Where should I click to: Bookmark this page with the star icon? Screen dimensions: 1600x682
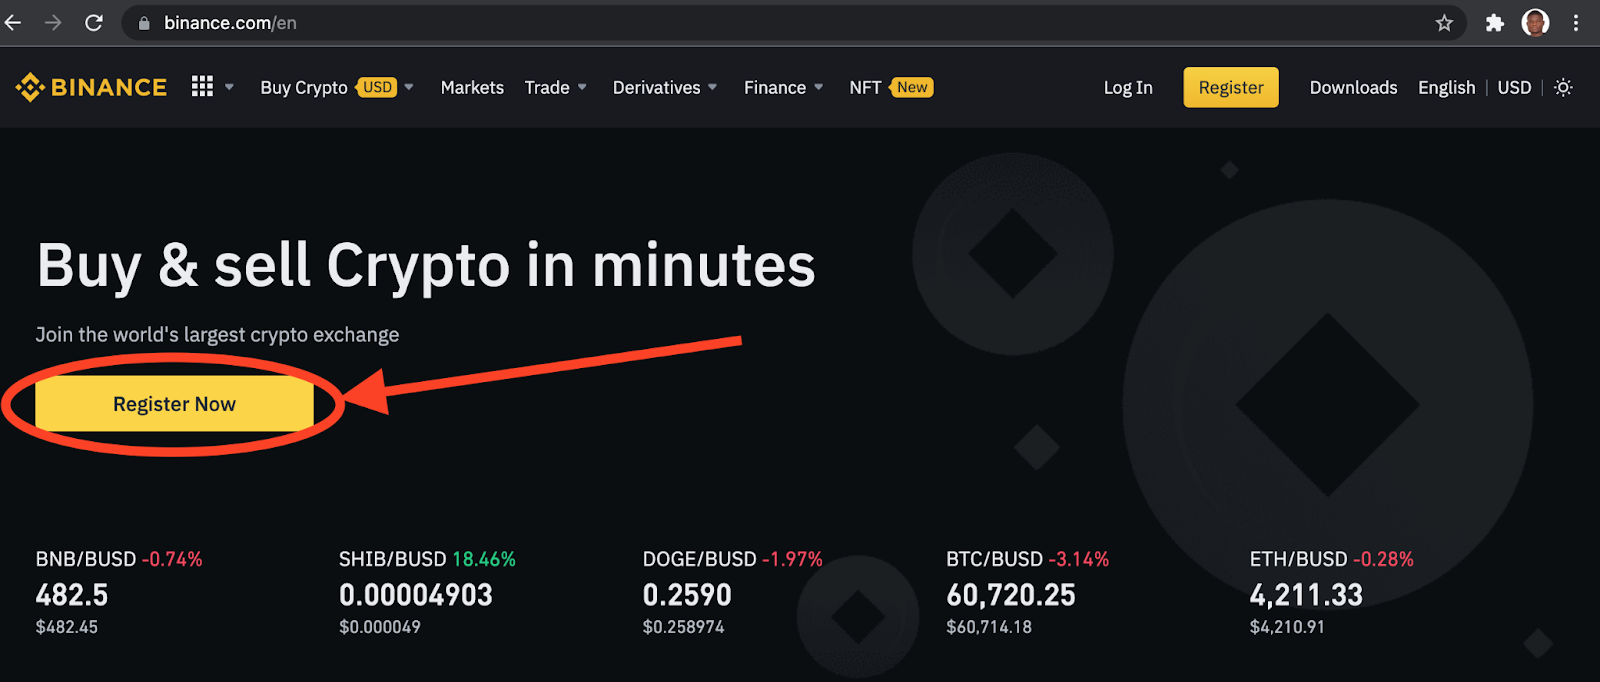[x=1444, y=23]
